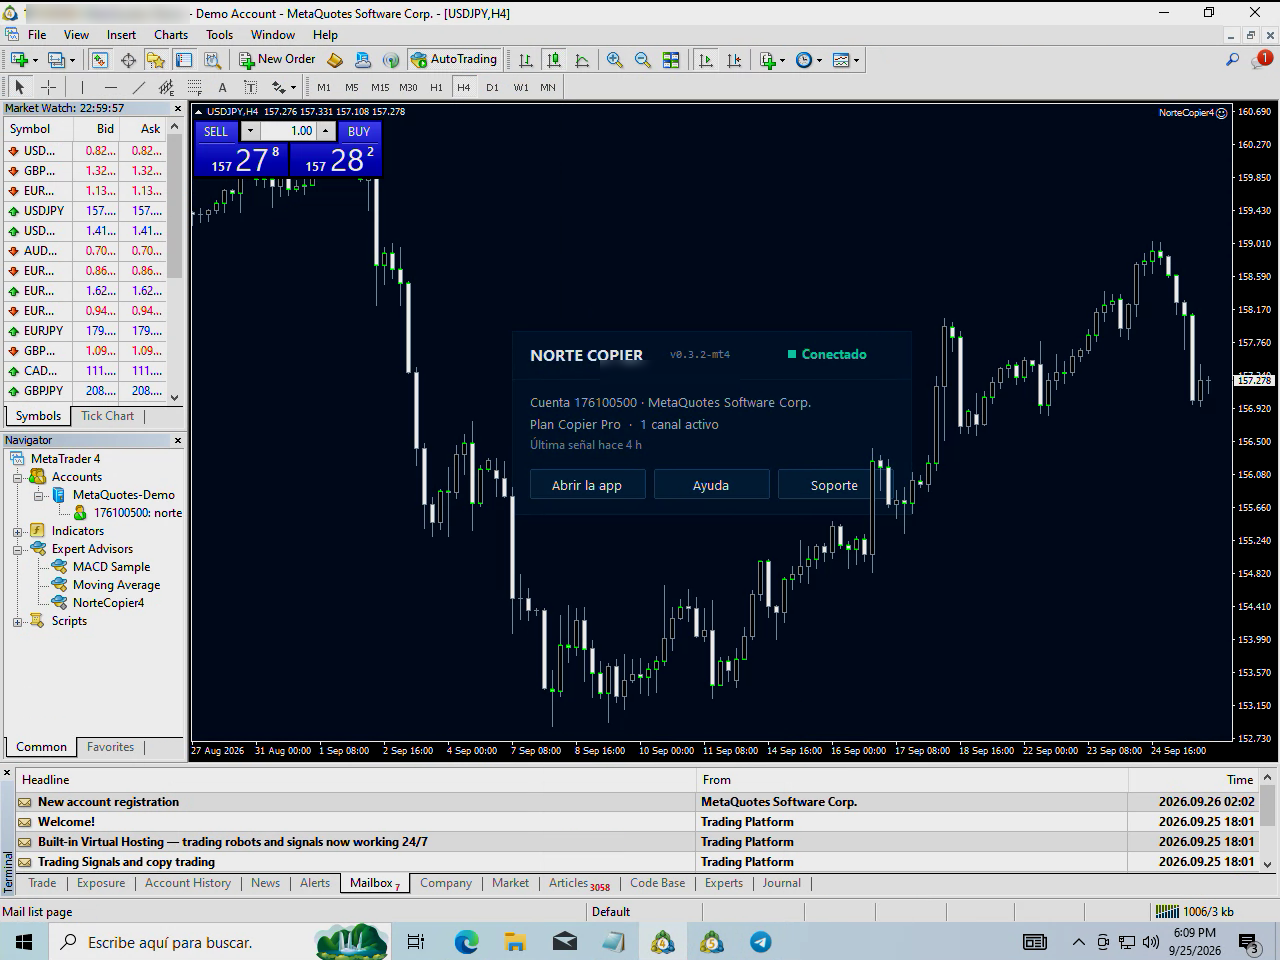1280x960 pixels.
Task: Click the New Order button
Action: [277, 60]
